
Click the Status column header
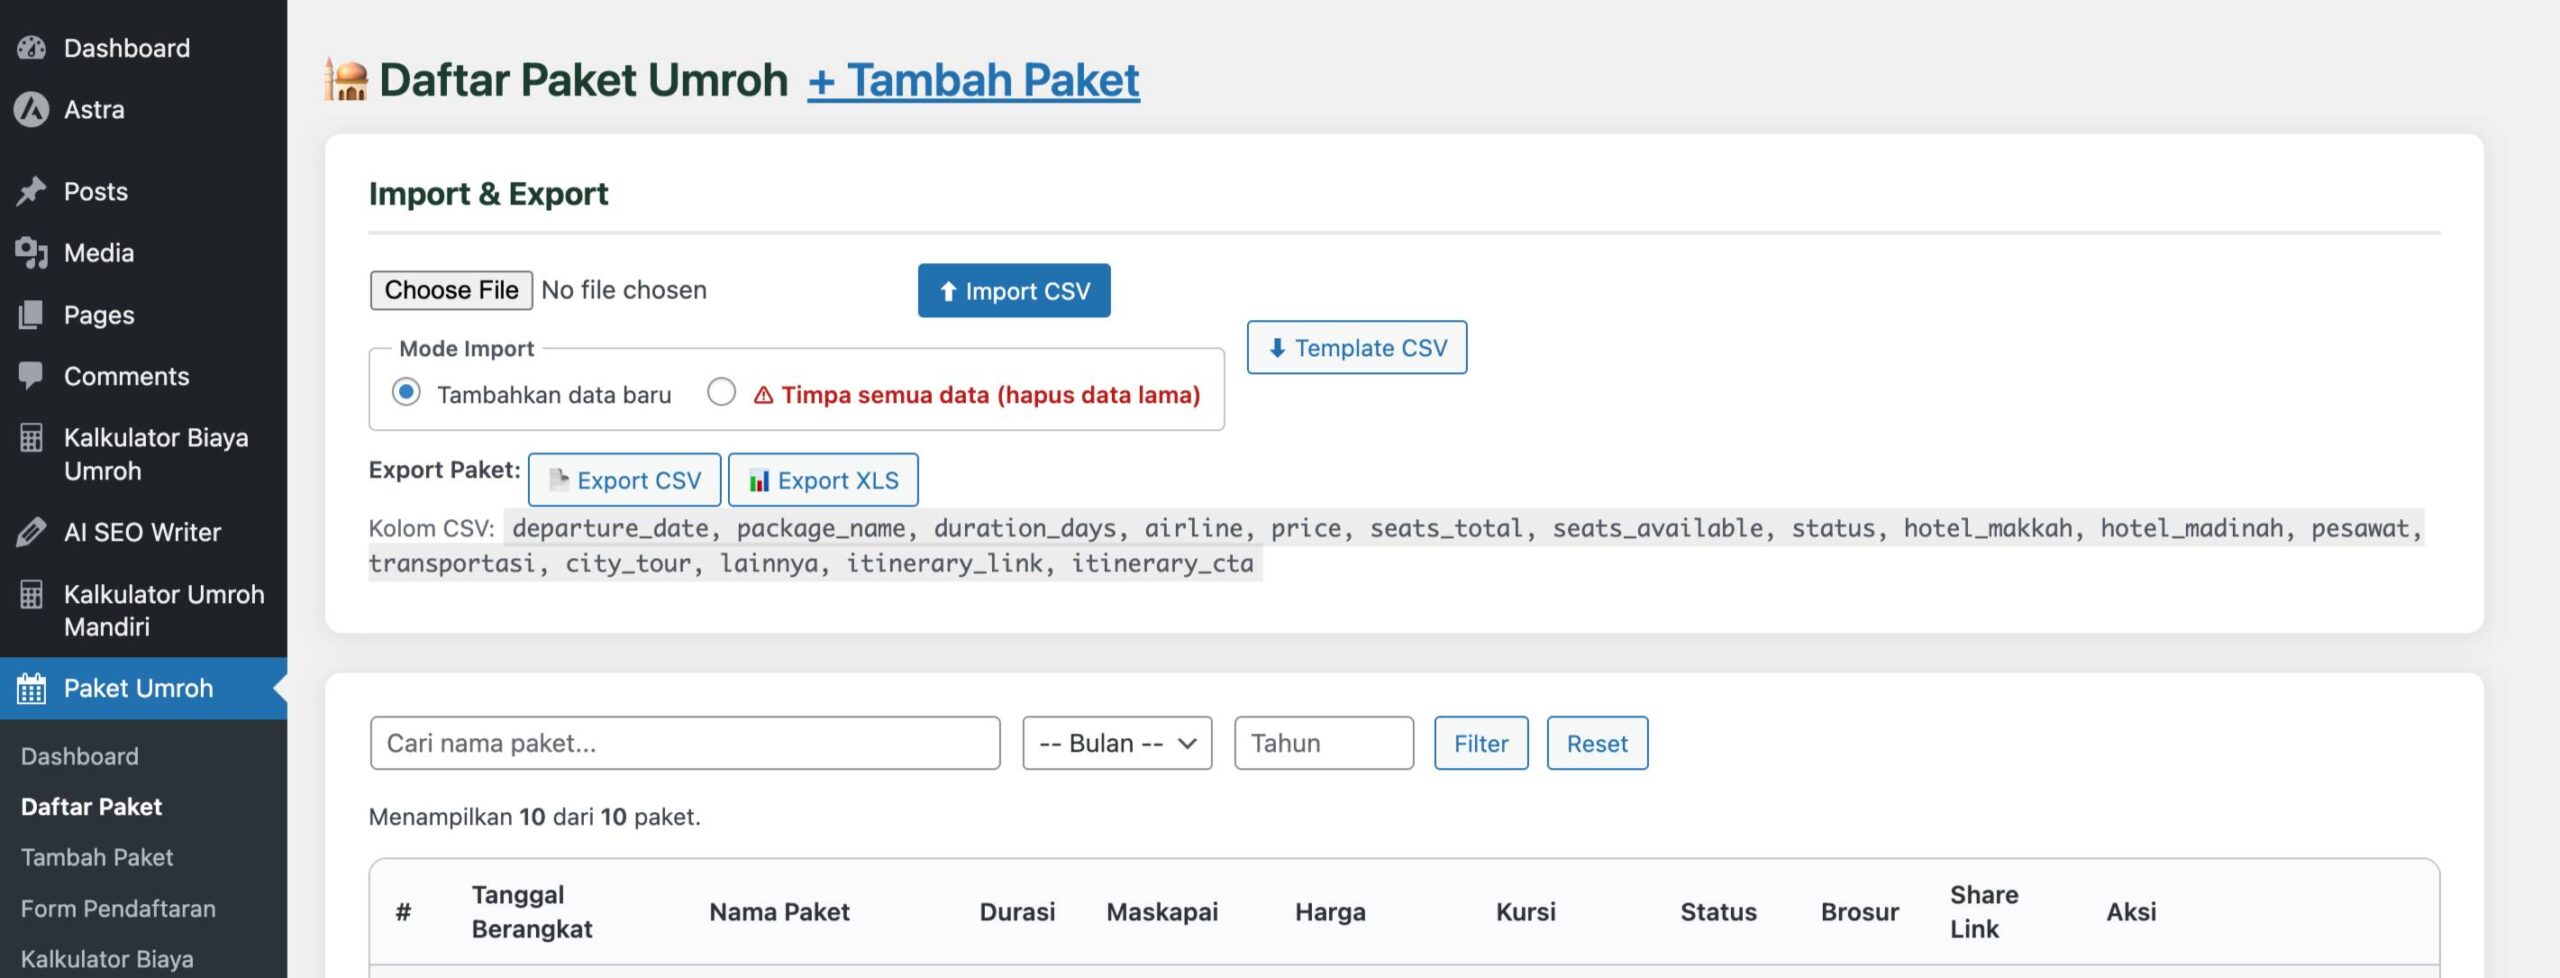point(1718,912)
